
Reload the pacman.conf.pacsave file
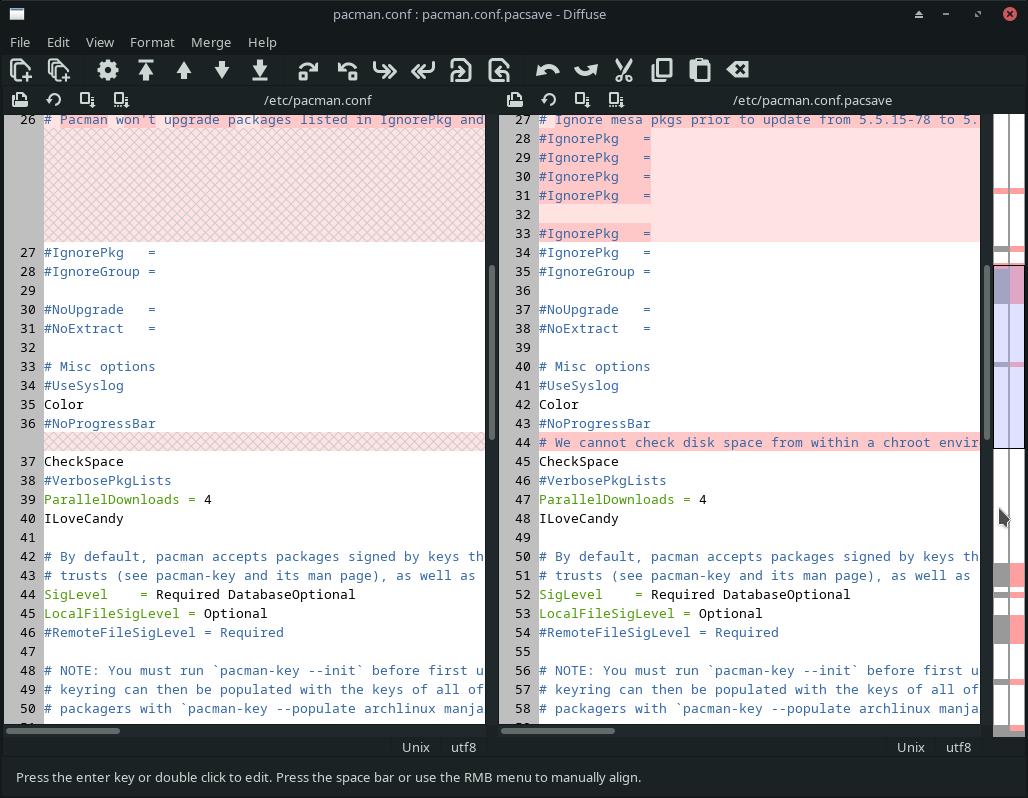pos(549,100)
